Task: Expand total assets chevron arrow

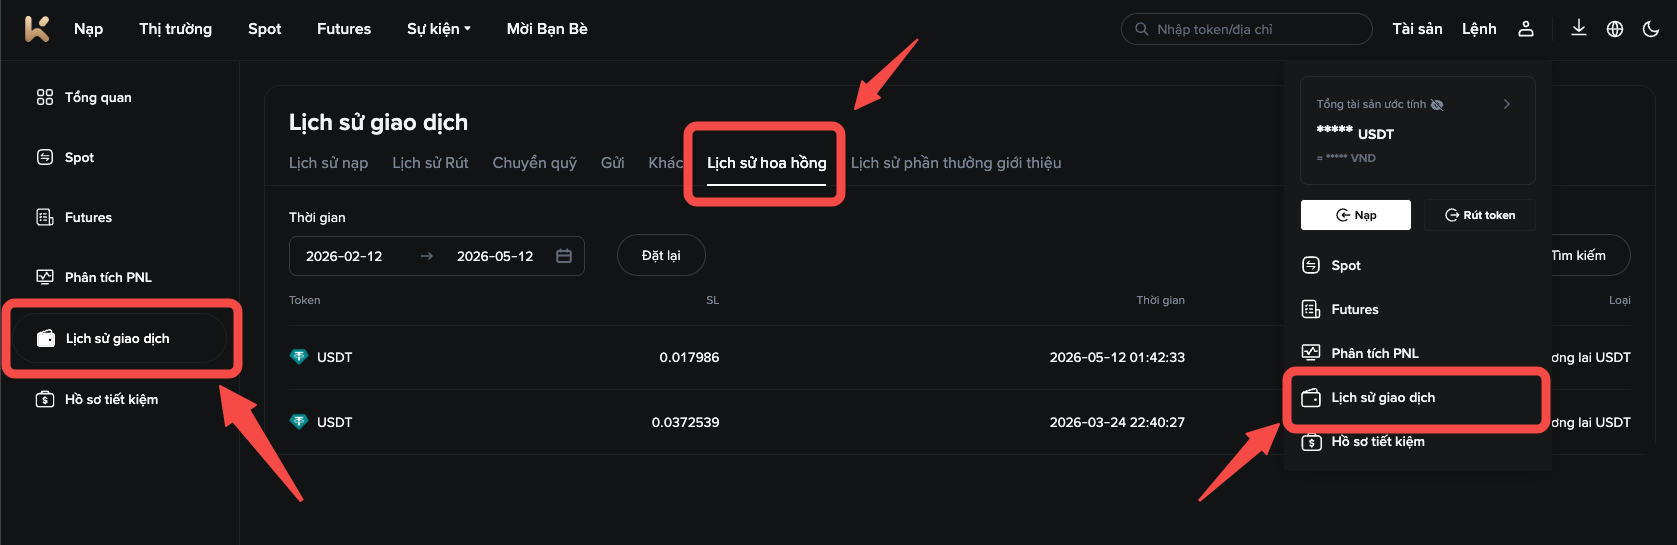Action: pyautogui.click(x=1507, y=104)
